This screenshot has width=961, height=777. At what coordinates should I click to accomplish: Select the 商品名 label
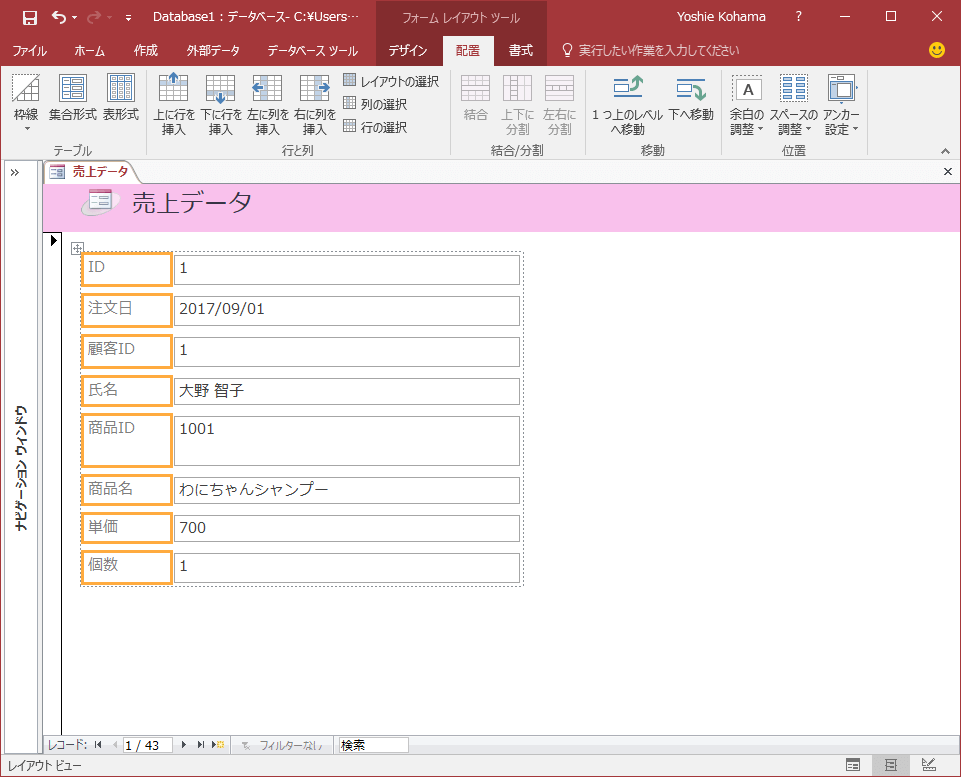(126, 490)
